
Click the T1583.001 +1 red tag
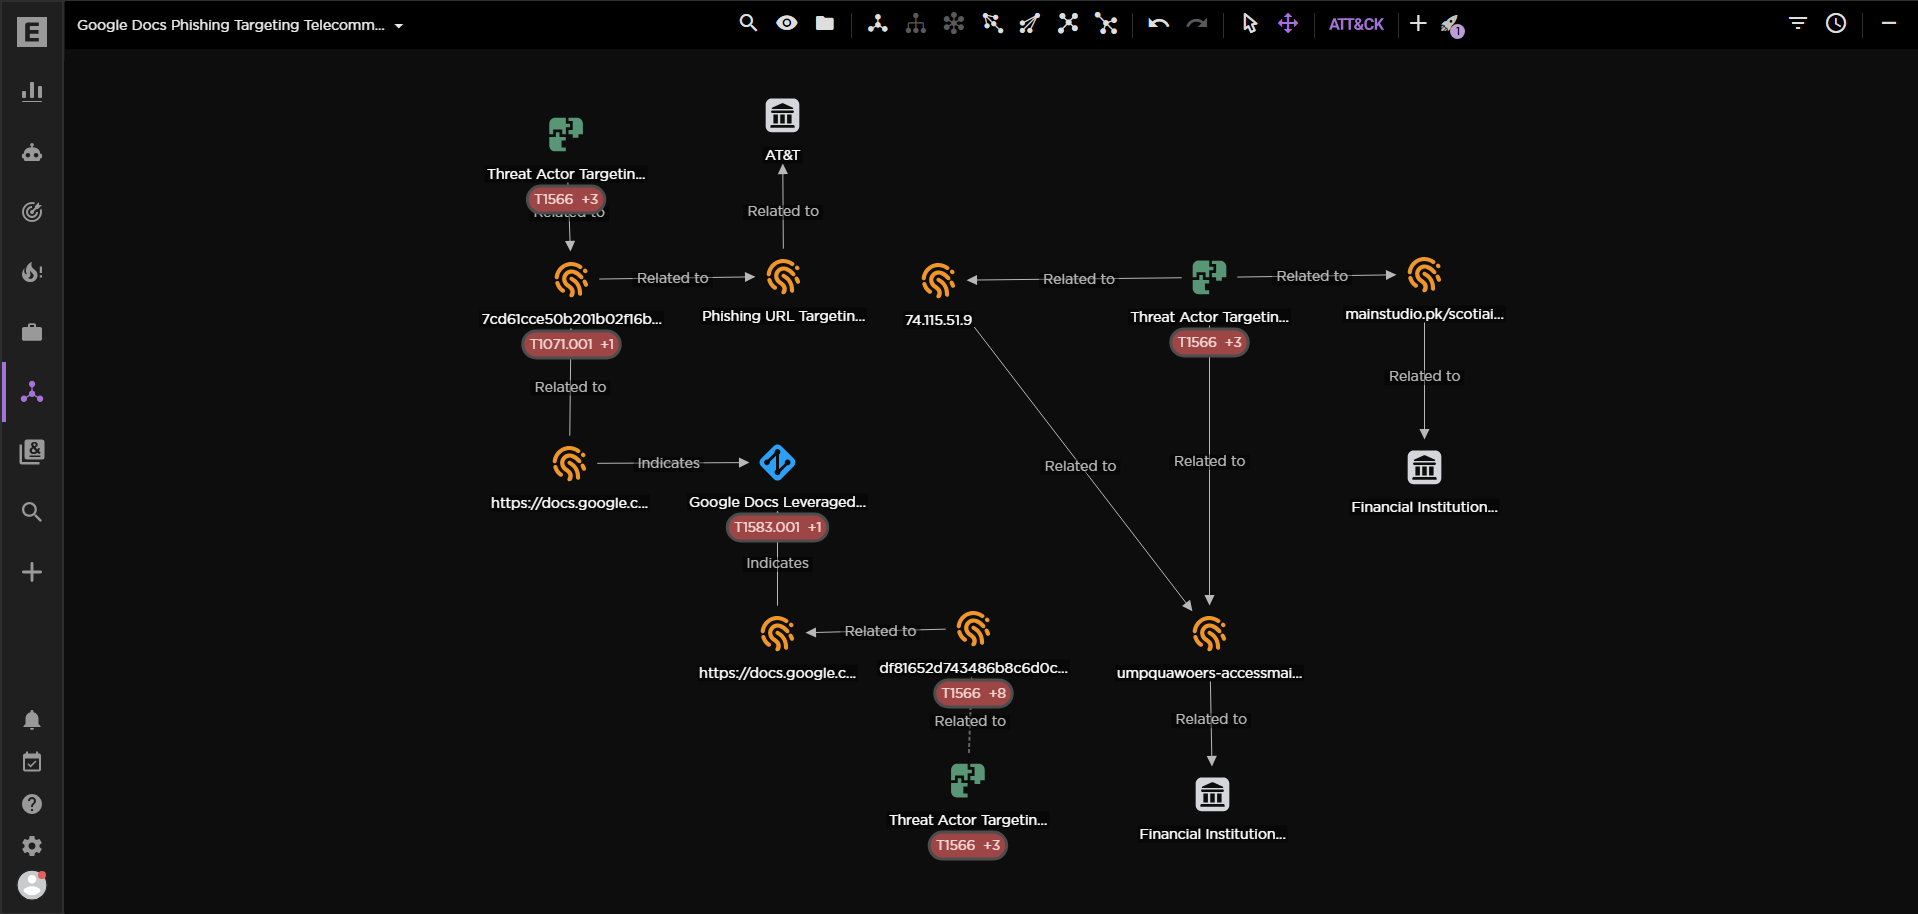(x=776, y=527)
